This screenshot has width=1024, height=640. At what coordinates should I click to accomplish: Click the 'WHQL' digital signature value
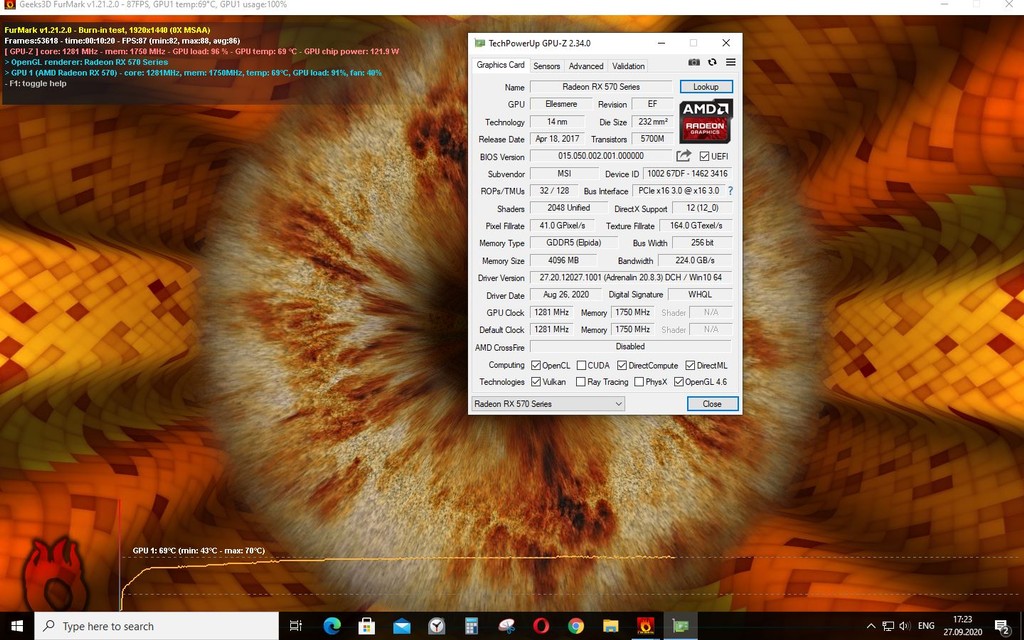click(x=700, y=294)
